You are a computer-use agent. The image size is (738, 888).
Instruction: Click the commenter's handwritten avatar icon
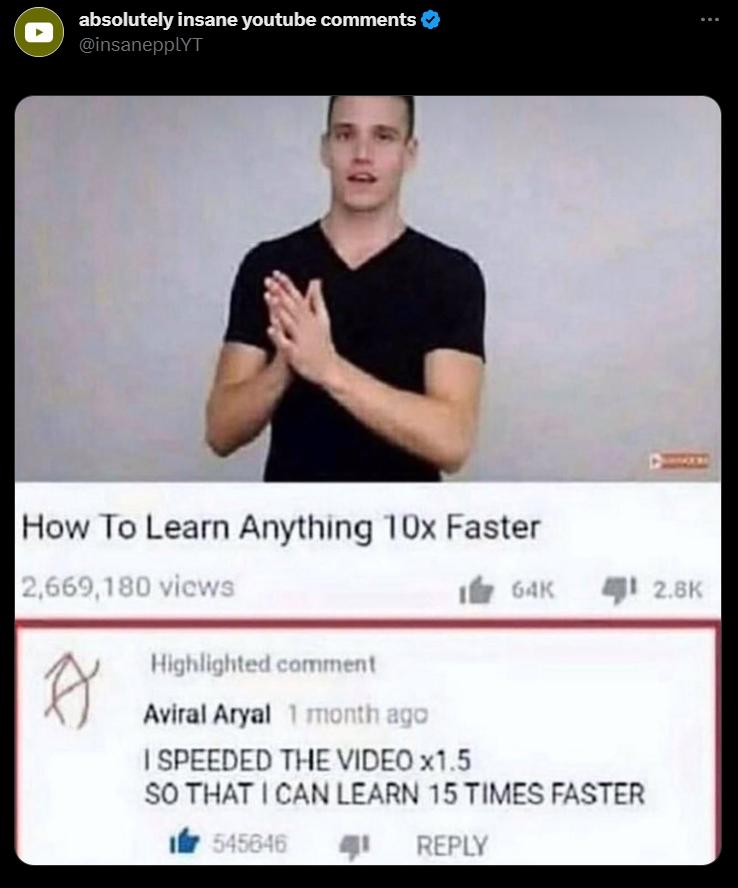71,691
